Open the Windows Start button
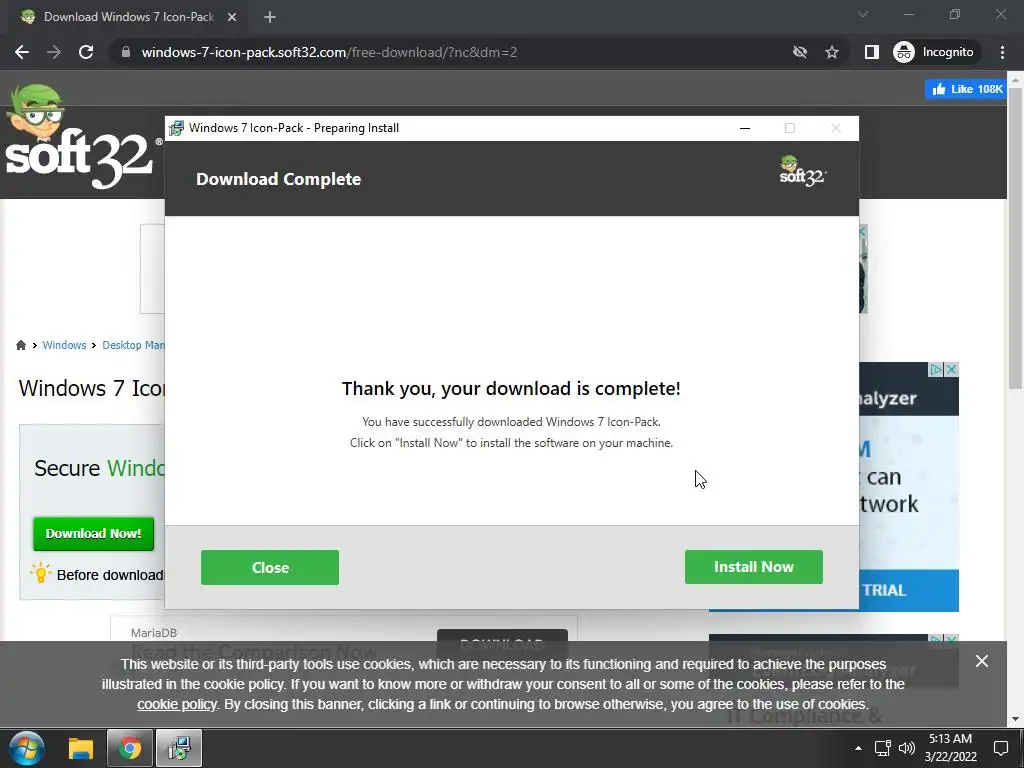The height and width of the screenshot is (768, 1024). [x=26, y=748]
